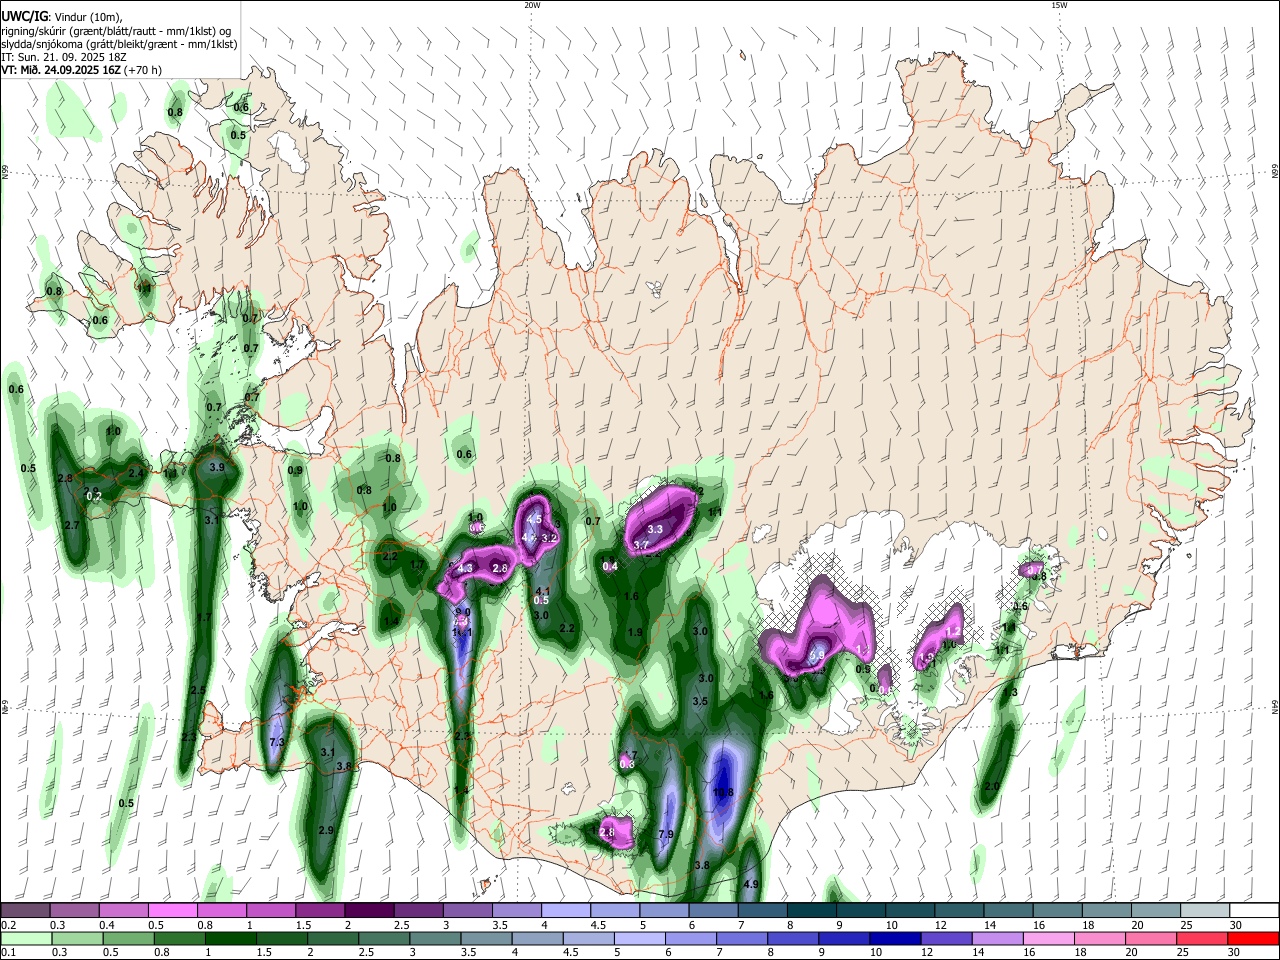Click the '7.9' precipitation value on the map
The height and width of the screenshot is (960, 1280).
(x=666, y=834)
